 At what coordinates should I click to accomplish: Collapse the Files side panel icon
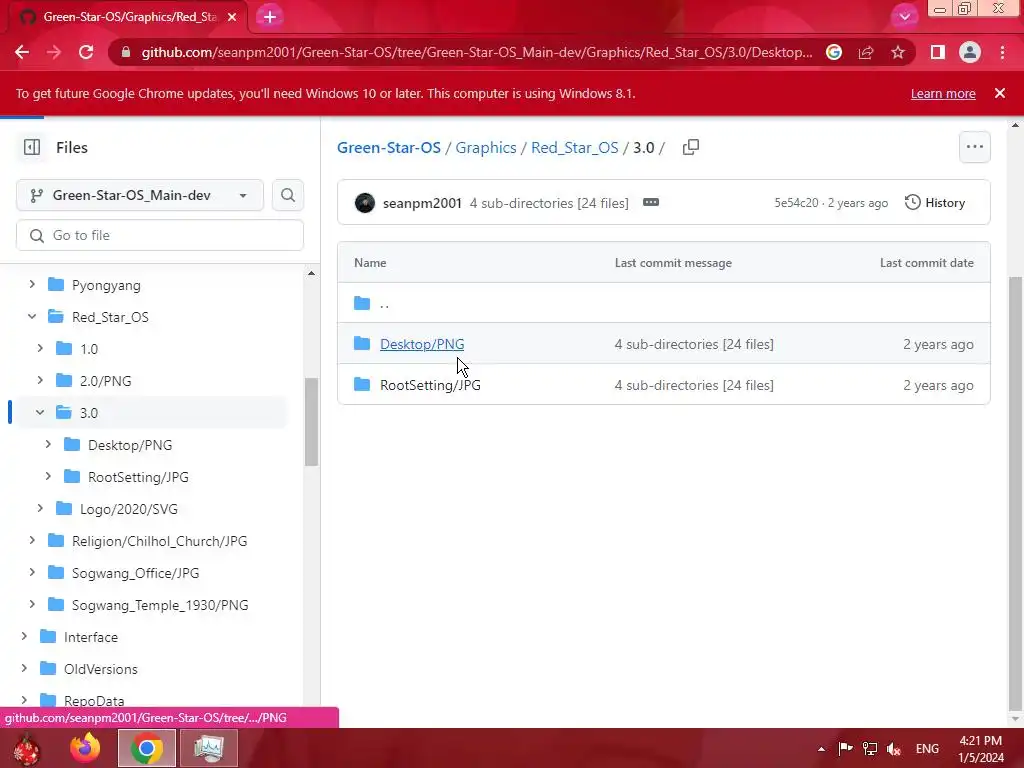31,148
